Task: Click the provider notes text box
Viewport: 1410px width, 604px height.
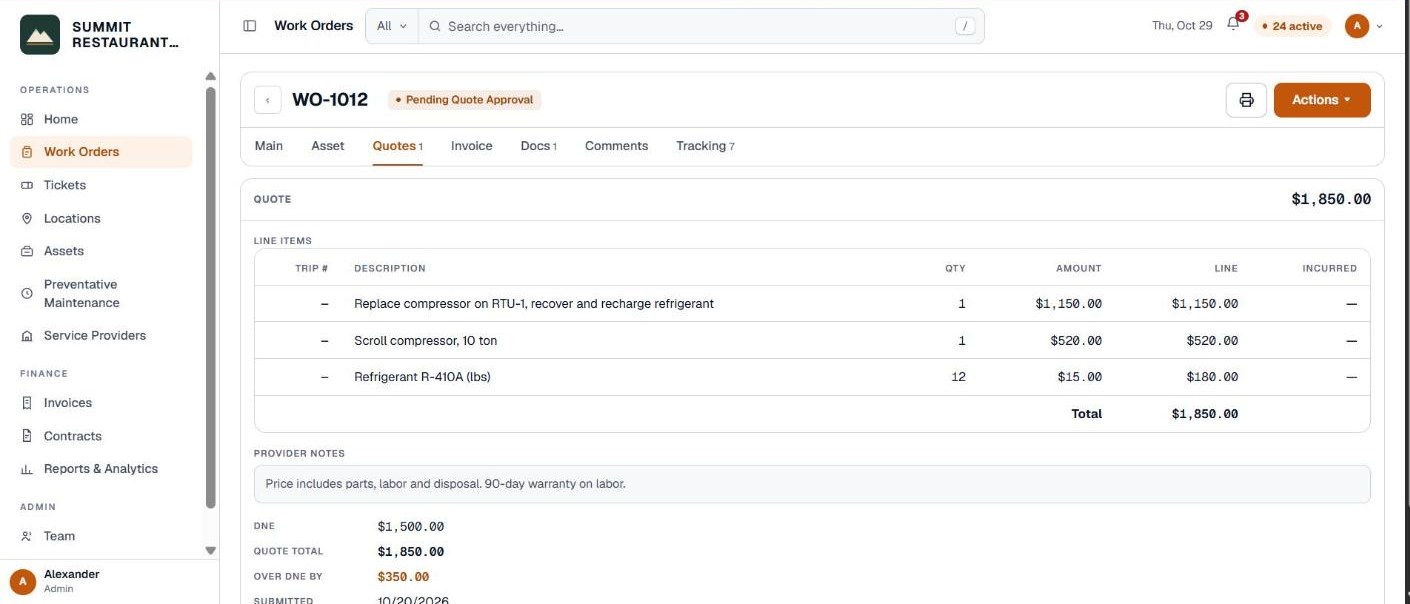Action: (812, 484)
